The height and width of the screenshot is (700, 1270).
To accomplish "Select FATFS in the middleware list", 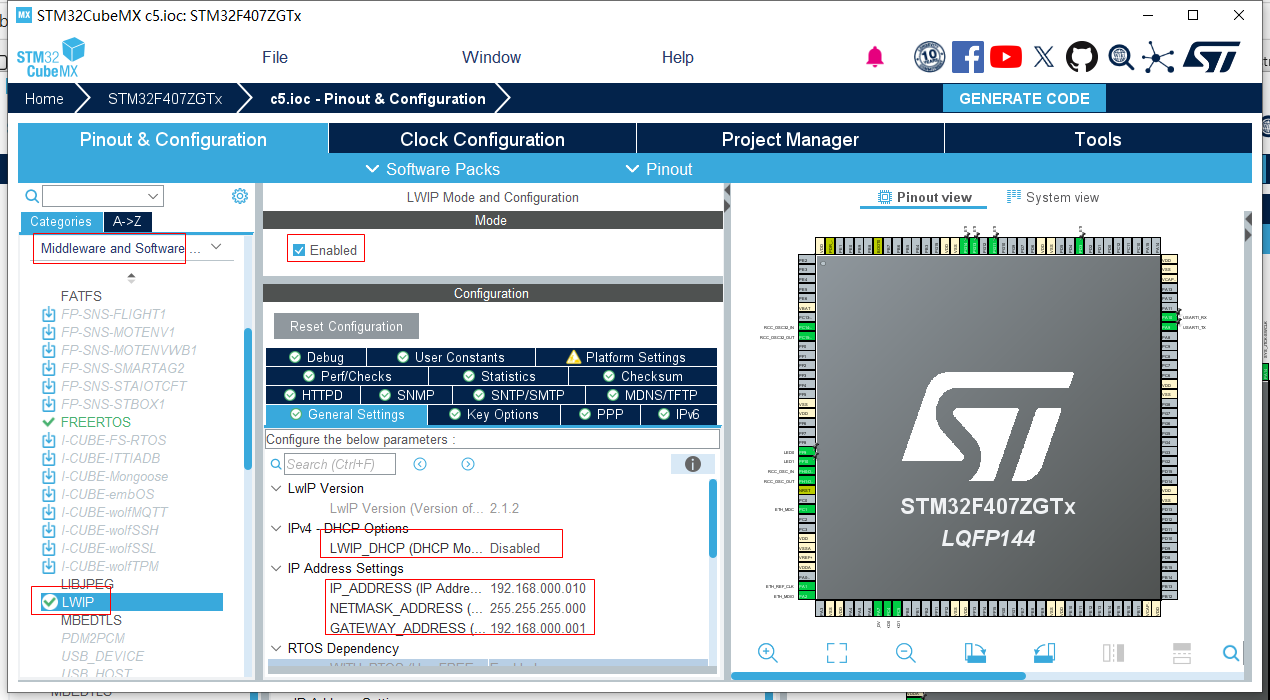I will click(x=81, y=296).
